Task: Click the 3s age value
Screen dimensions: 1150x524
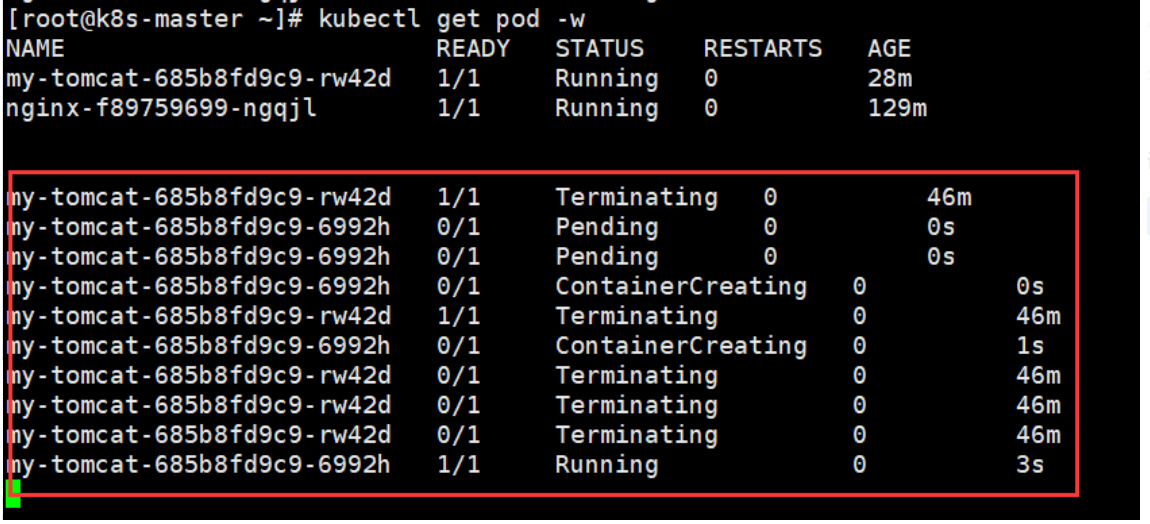Action: [1030, 465]
